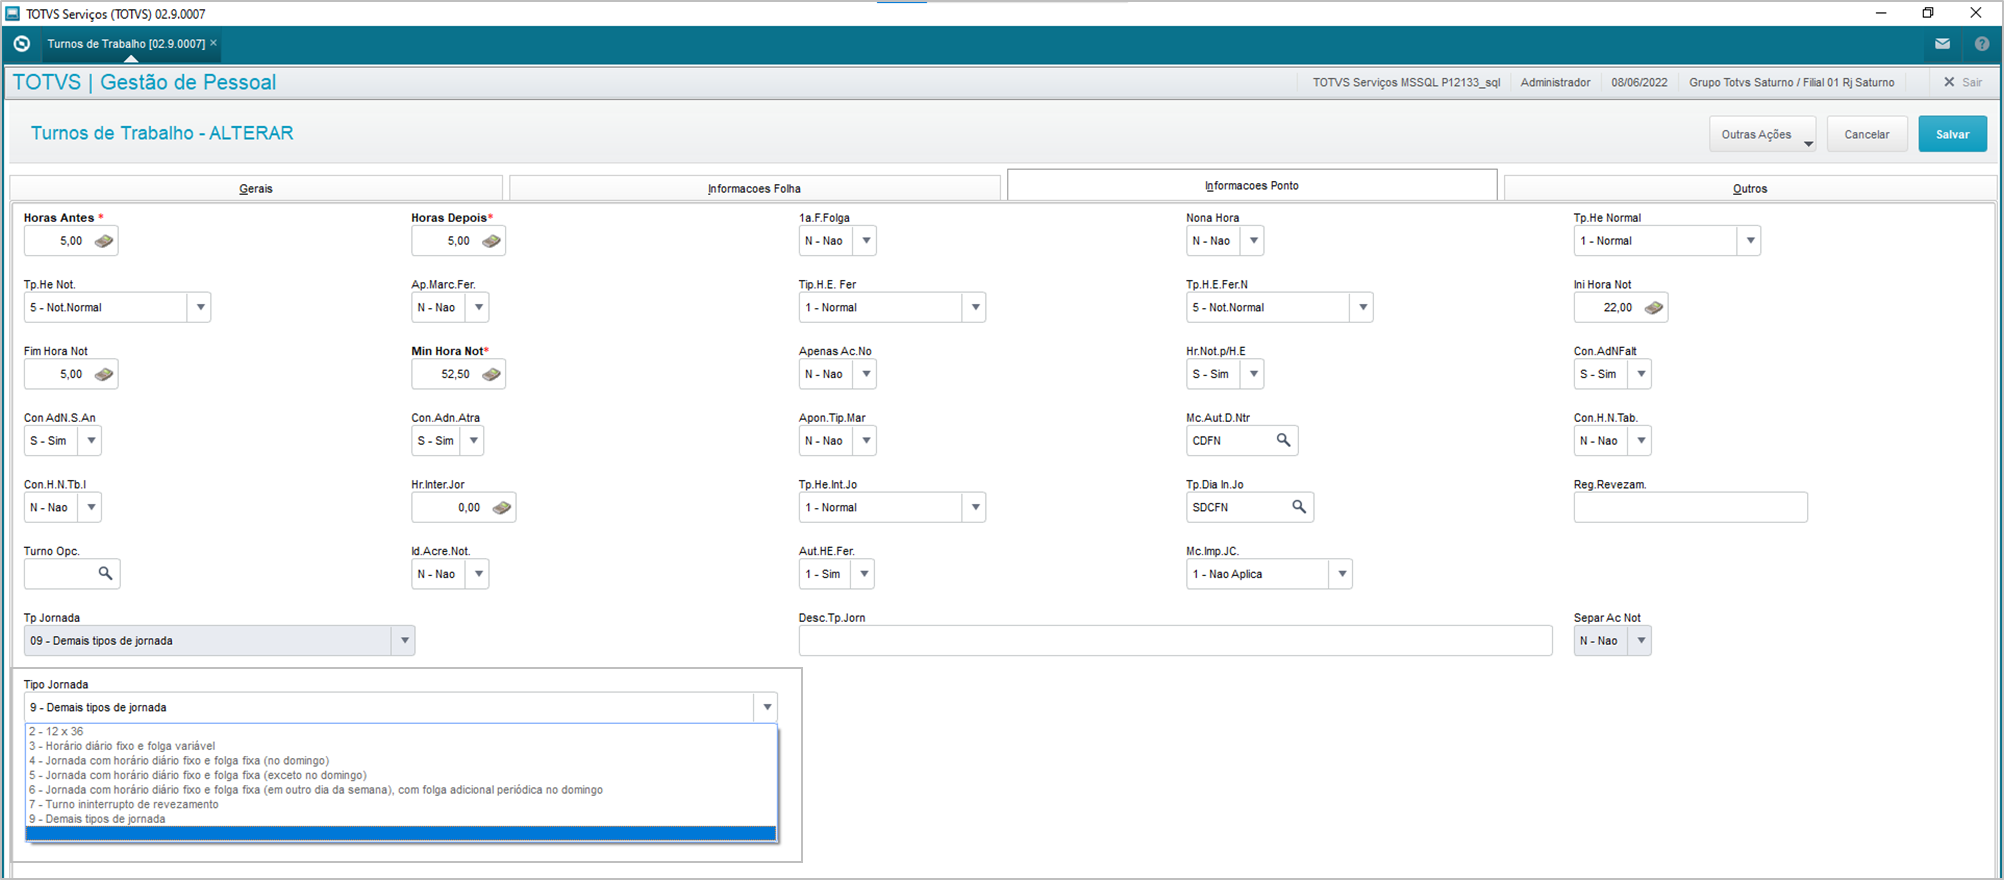The width and height of the screenshot is (2004, 880).
Task: Open the help question mark icon
Action: pos(1982,44)
